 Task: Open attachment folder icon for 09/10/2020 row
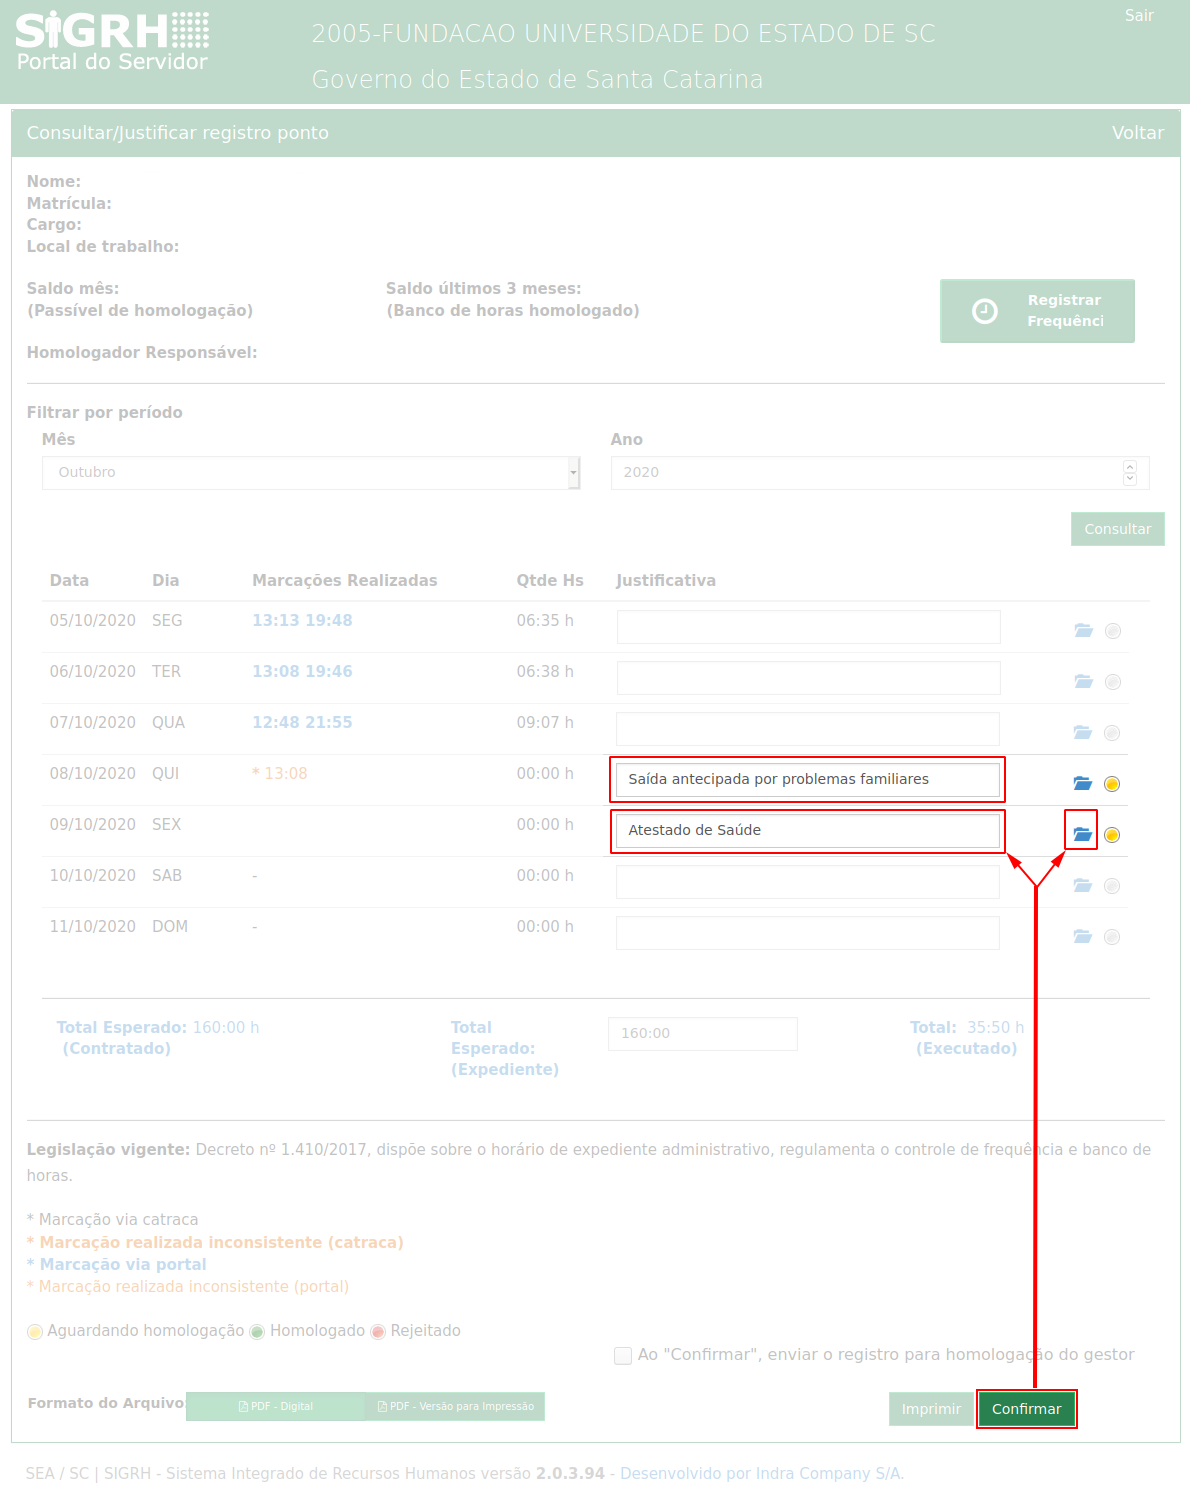(x=1082, y=833)
